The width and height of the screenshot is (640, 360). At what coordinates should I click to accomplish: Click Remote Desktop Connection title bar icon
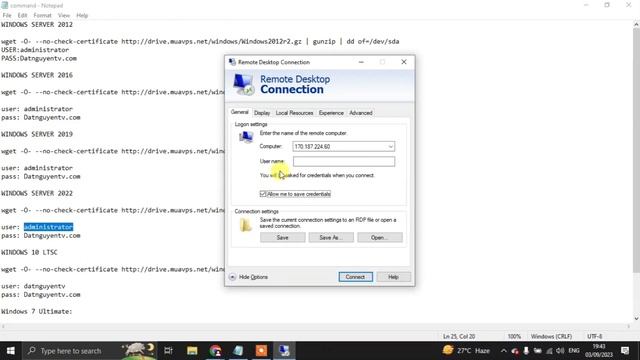232,62
